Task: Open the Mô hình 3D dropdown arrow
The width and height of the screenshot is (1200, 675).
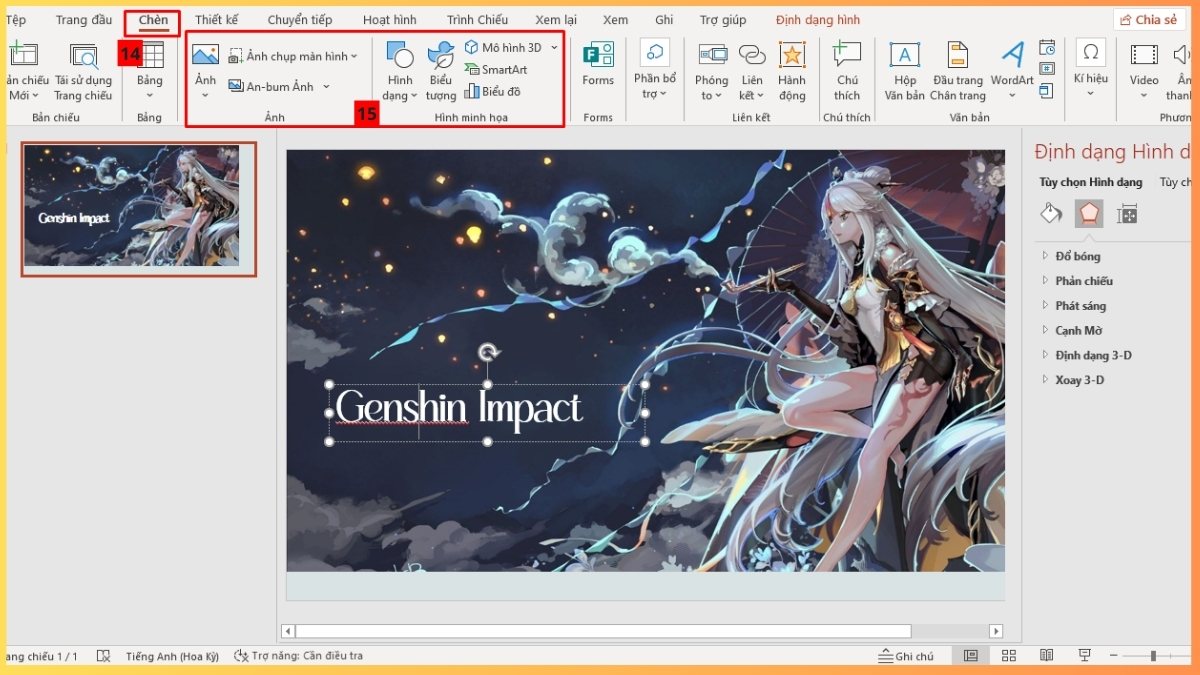Action: [x=555, y=46]
